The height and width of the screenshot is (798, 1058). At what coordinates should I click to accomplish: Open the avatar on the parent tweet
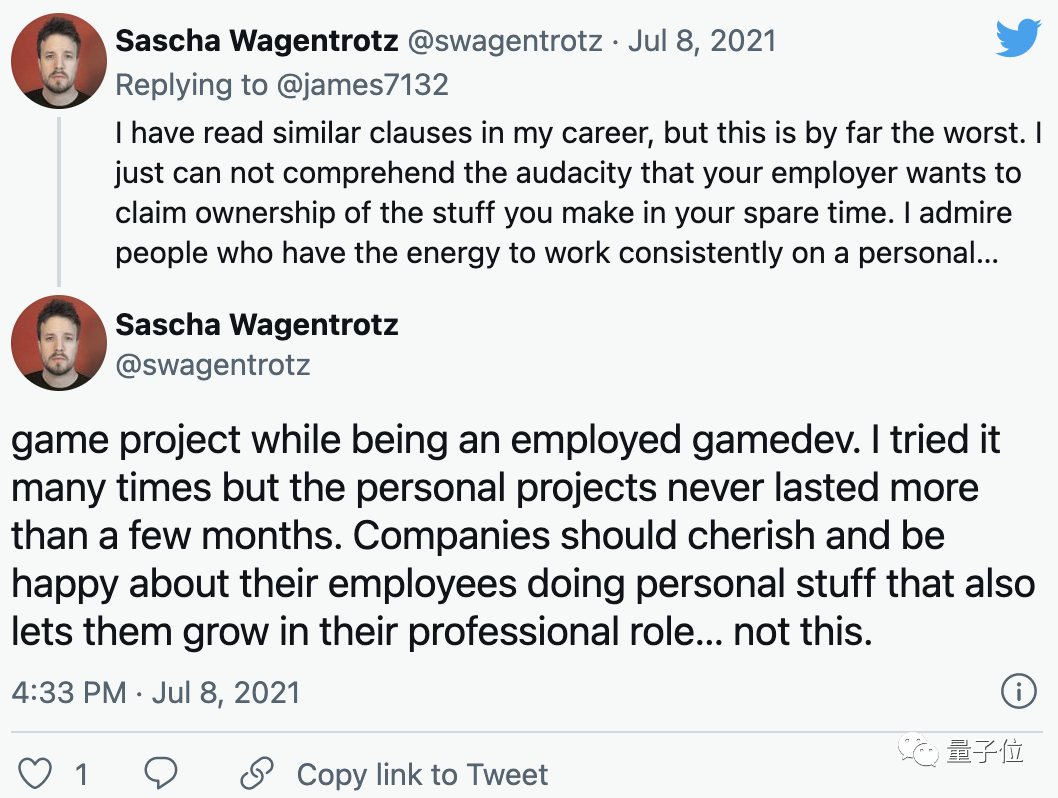point(59,60)
